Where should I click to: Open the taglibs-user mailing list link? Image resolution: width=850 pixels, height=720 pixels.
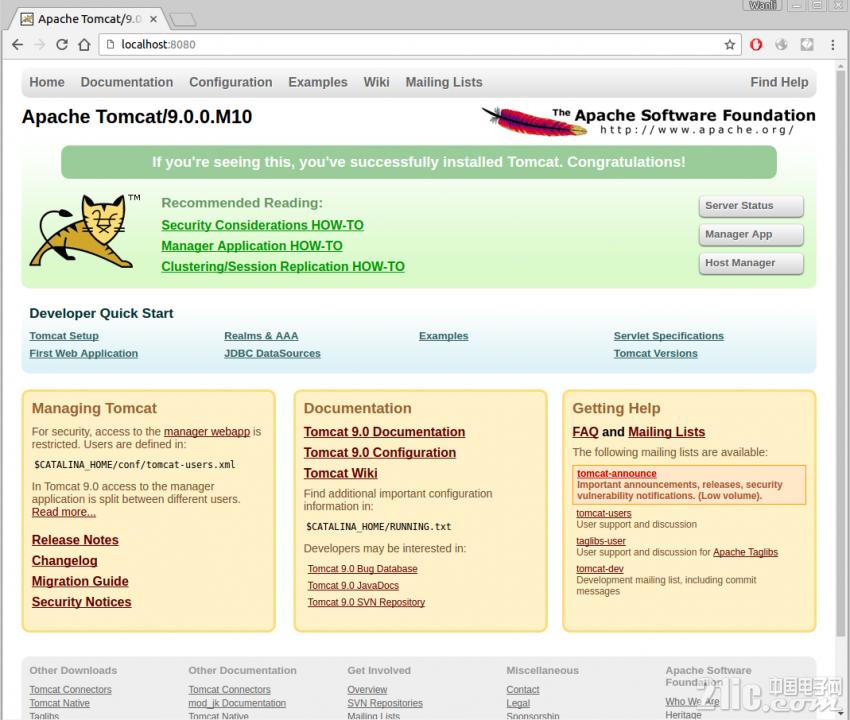tap(601, 541)
